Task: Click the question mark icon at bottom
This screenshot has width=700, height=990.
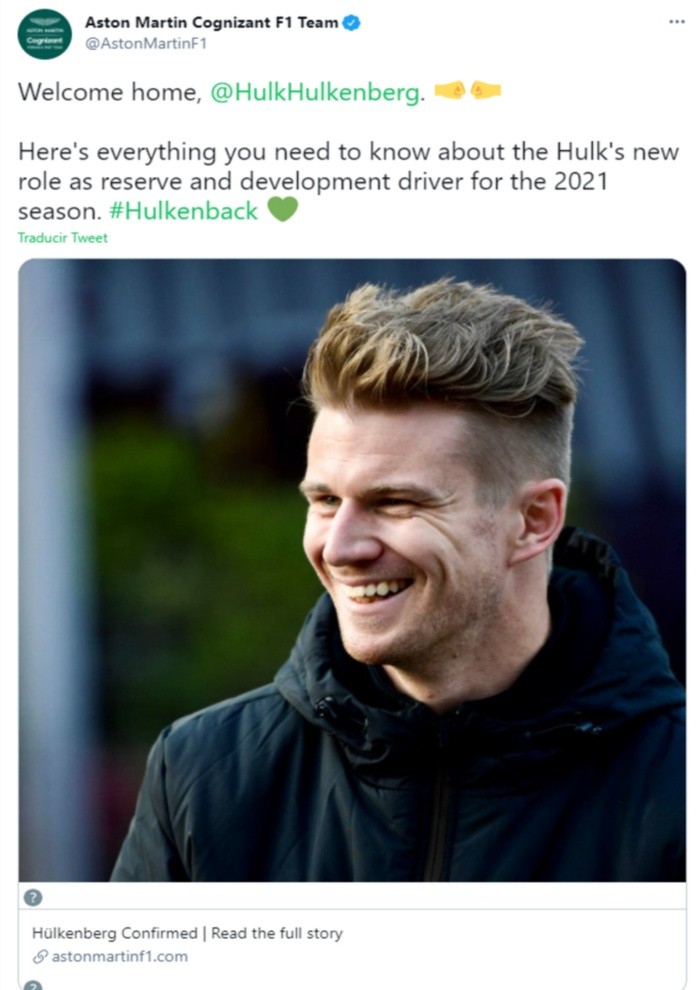Action: pyautogui.click(x=33, y=985)
